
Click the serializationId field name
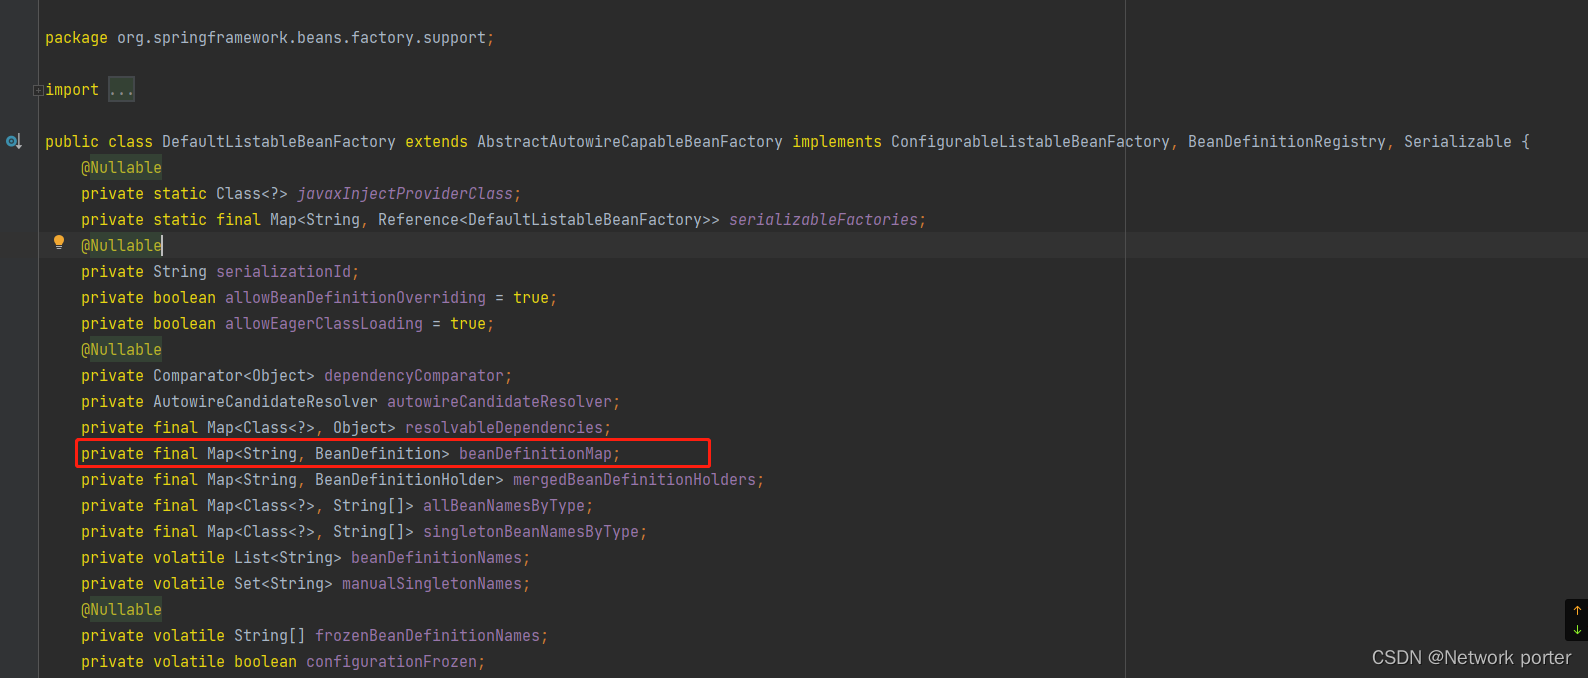click(x=283, y=272)
